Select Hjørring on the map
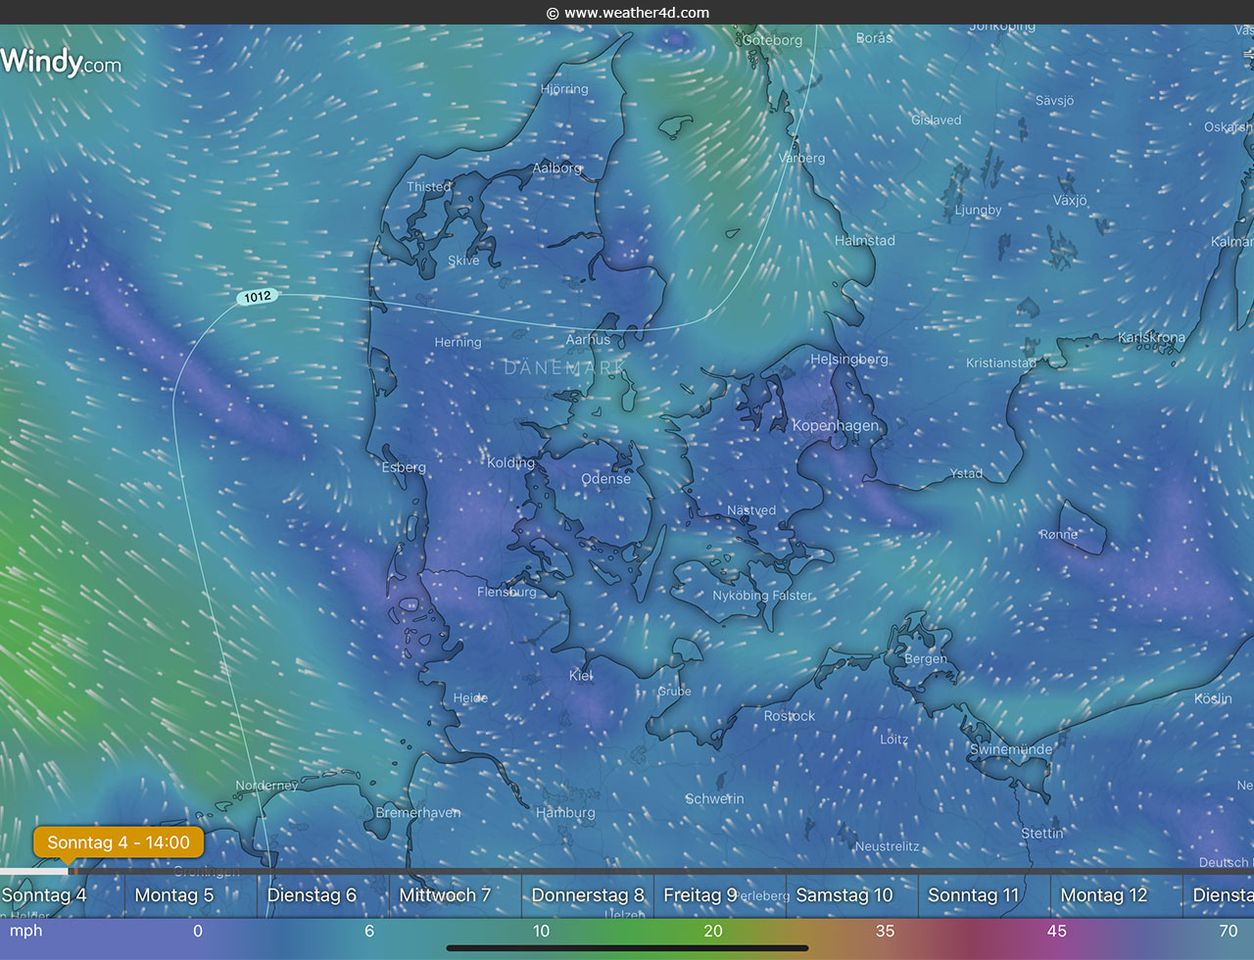The width and height of the screenshot is (1254, 960). point(564,88)
